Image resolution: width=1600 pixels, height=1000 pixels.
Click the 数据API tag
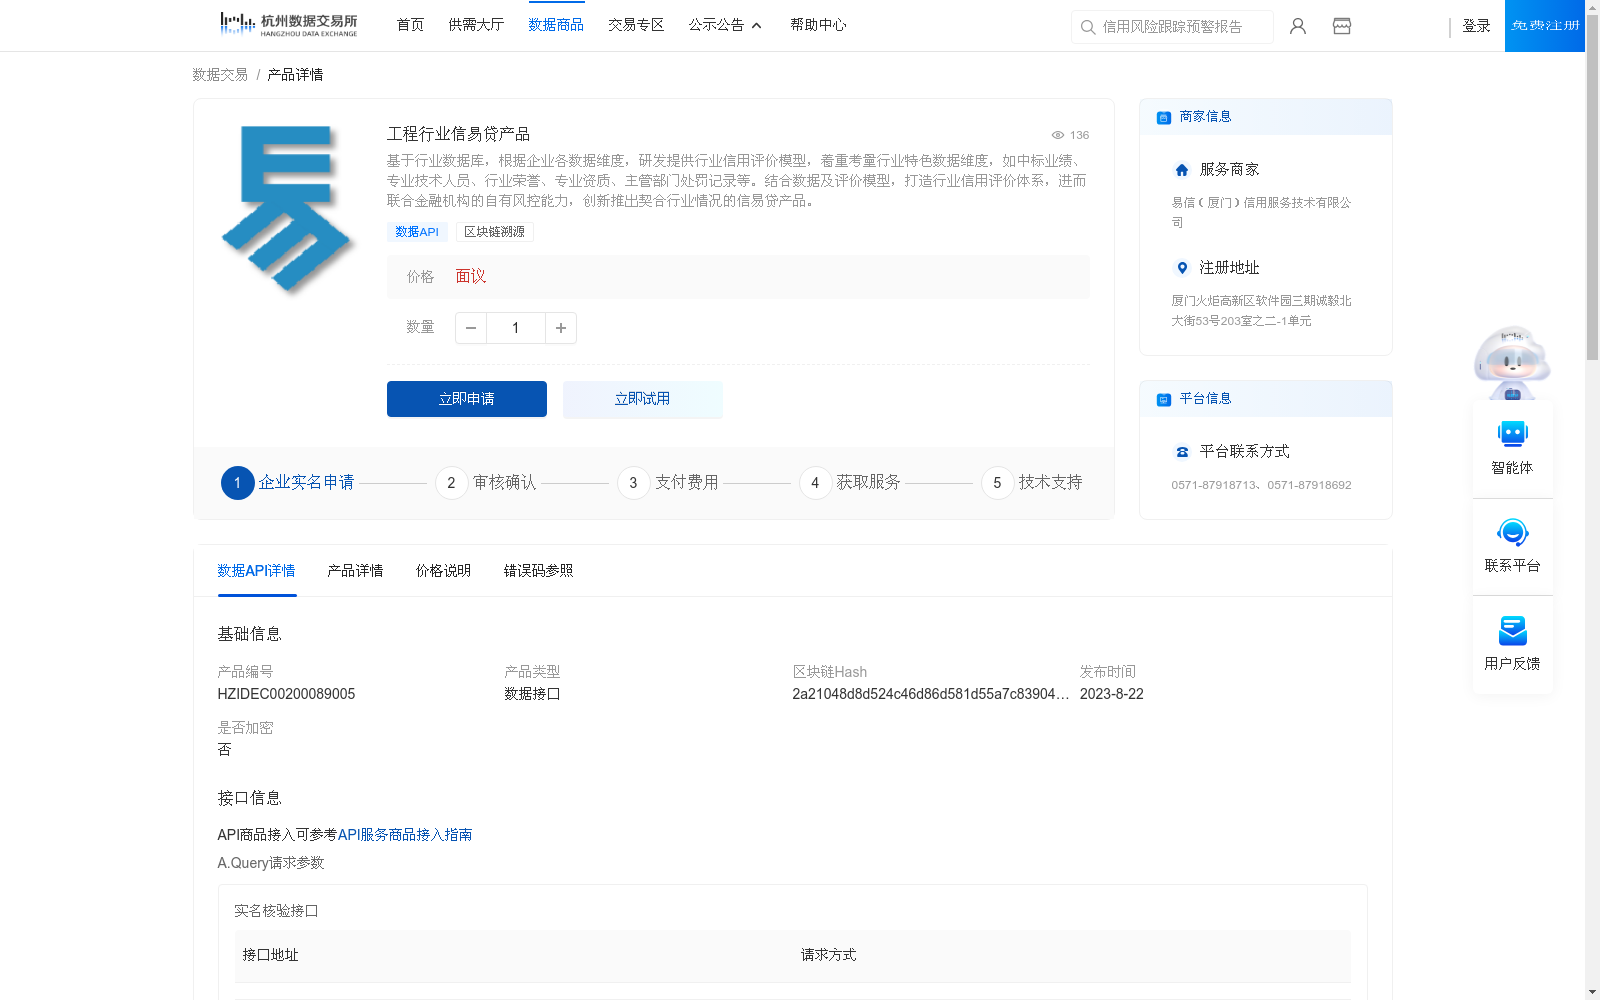(417, 232)
